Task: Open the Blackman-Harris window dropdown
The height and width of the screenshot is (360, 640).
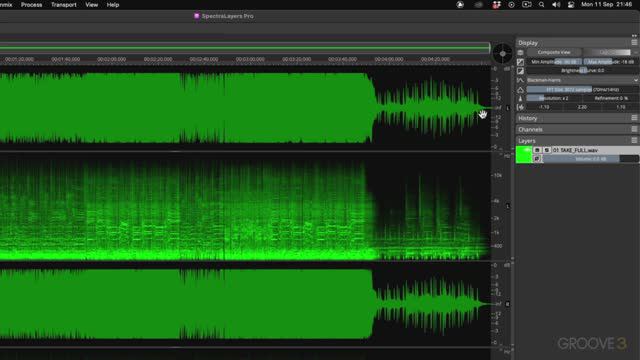Action: tap(582, 80)
